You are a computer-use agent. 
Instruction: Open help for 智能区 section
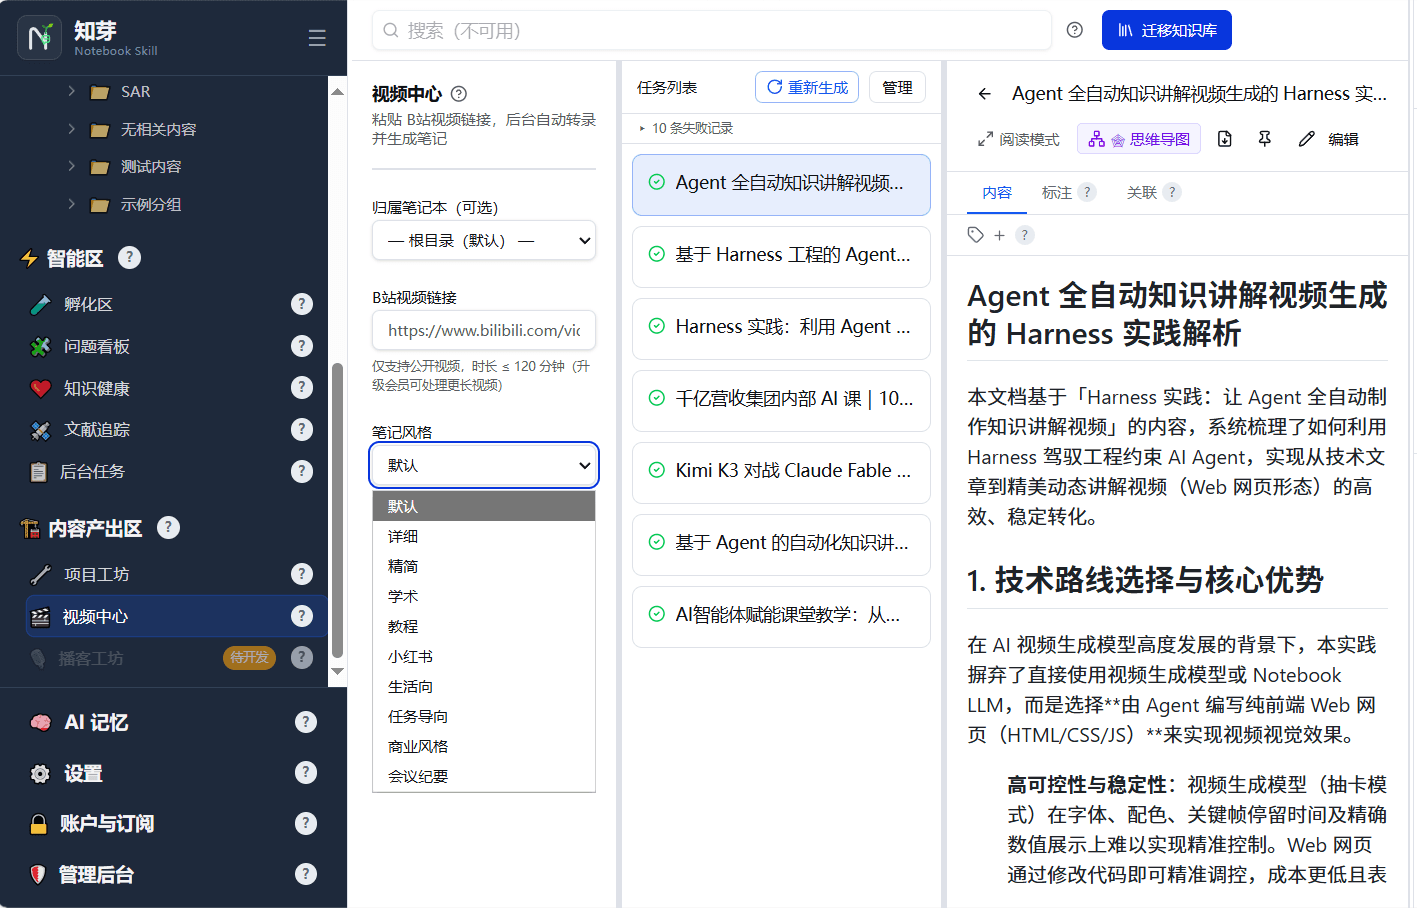click(129, 257)
